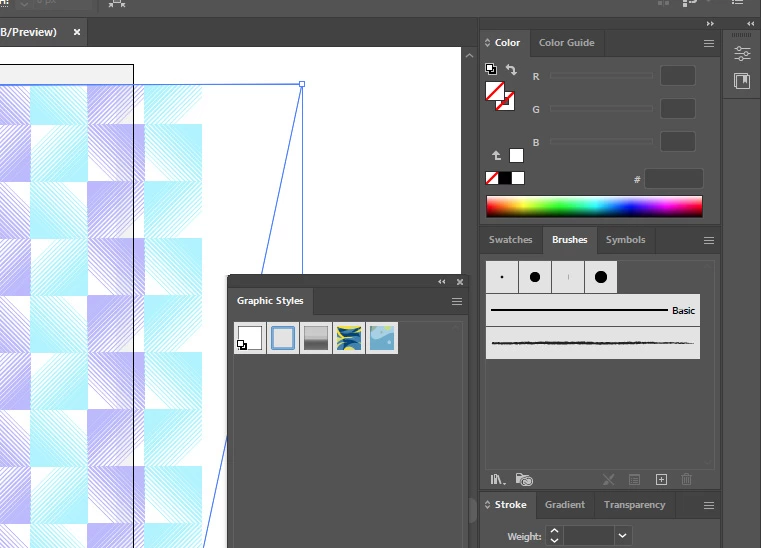This screenshot has height=548, width=761.
Task: Click the New Brush icon
Action: point(661,480)
